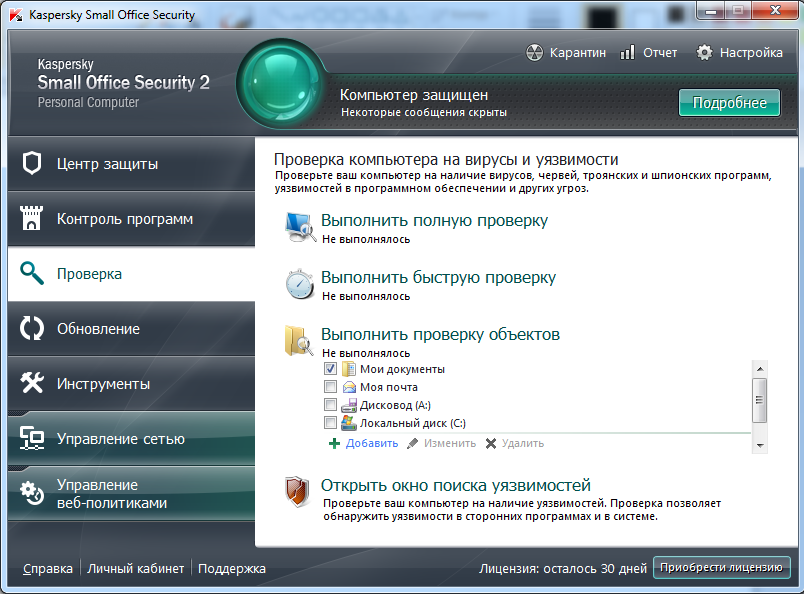
Task: Click the network computers icon for Управление сетью
Action: point(32,438)
